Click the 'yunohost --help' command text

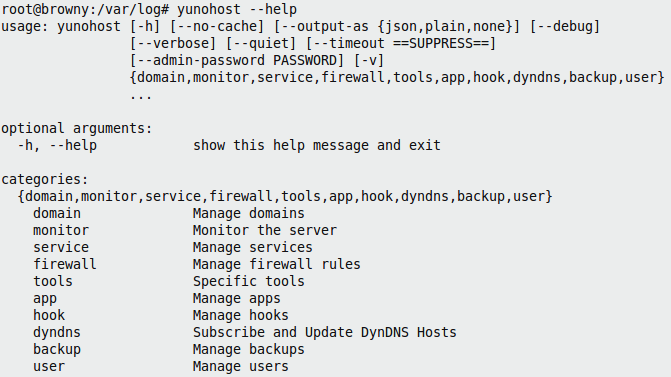click(237, 9)
